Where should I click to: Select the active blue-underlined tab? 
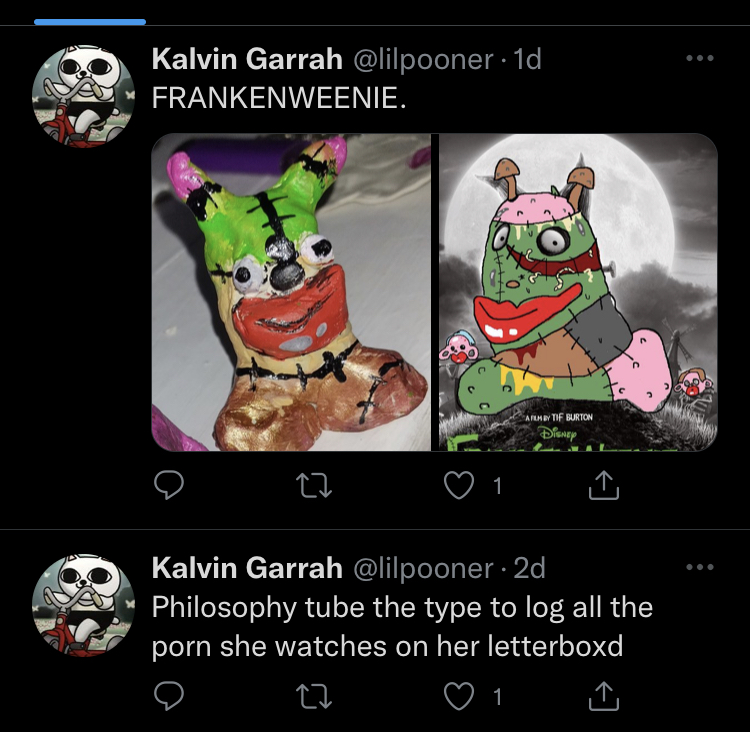coord(90,22)
